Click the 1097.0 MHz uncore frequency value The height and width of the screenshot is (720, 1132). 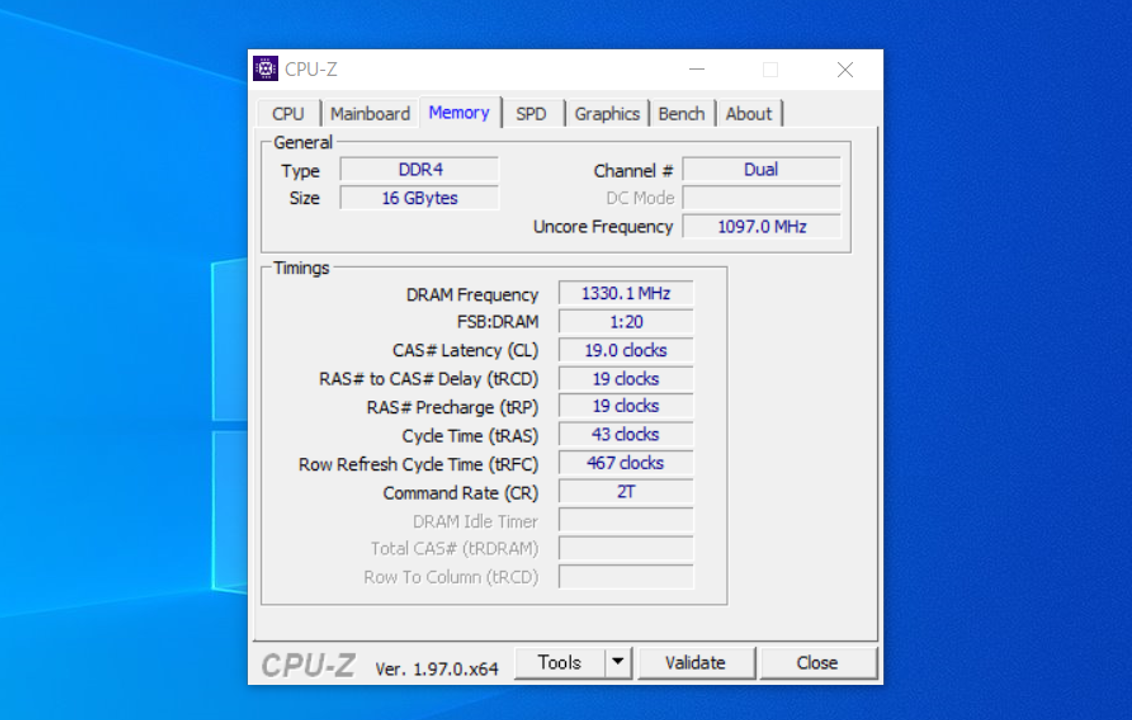[x=762, y=227]
